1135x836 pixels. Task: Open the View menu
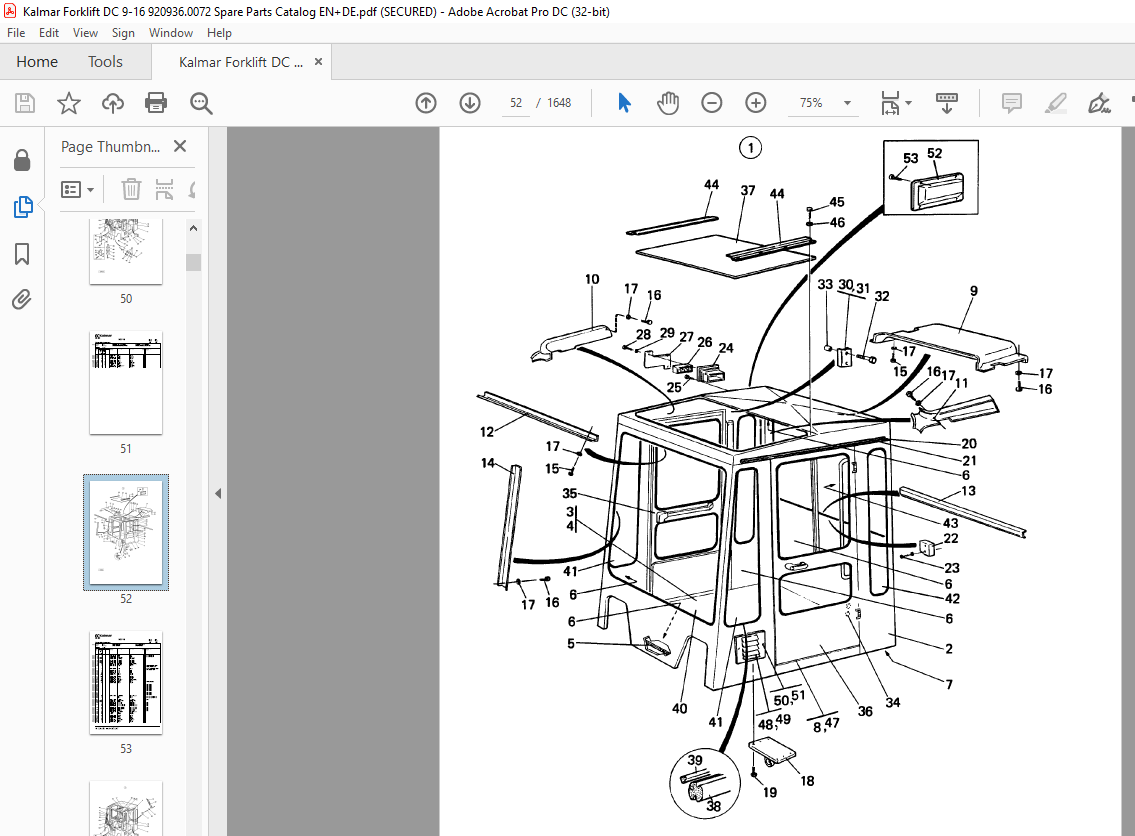[x=85, y=33]
